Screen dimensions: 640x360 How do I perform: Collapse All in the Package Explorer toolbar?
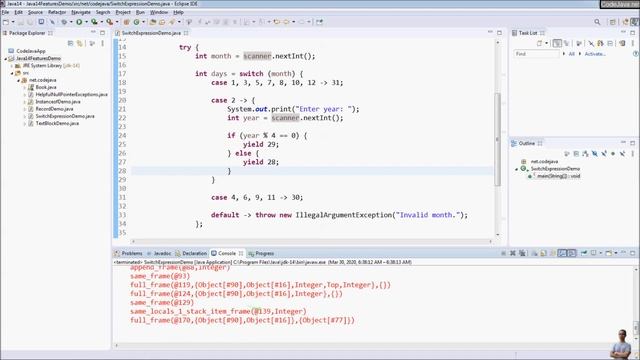[x=71, y=43]
